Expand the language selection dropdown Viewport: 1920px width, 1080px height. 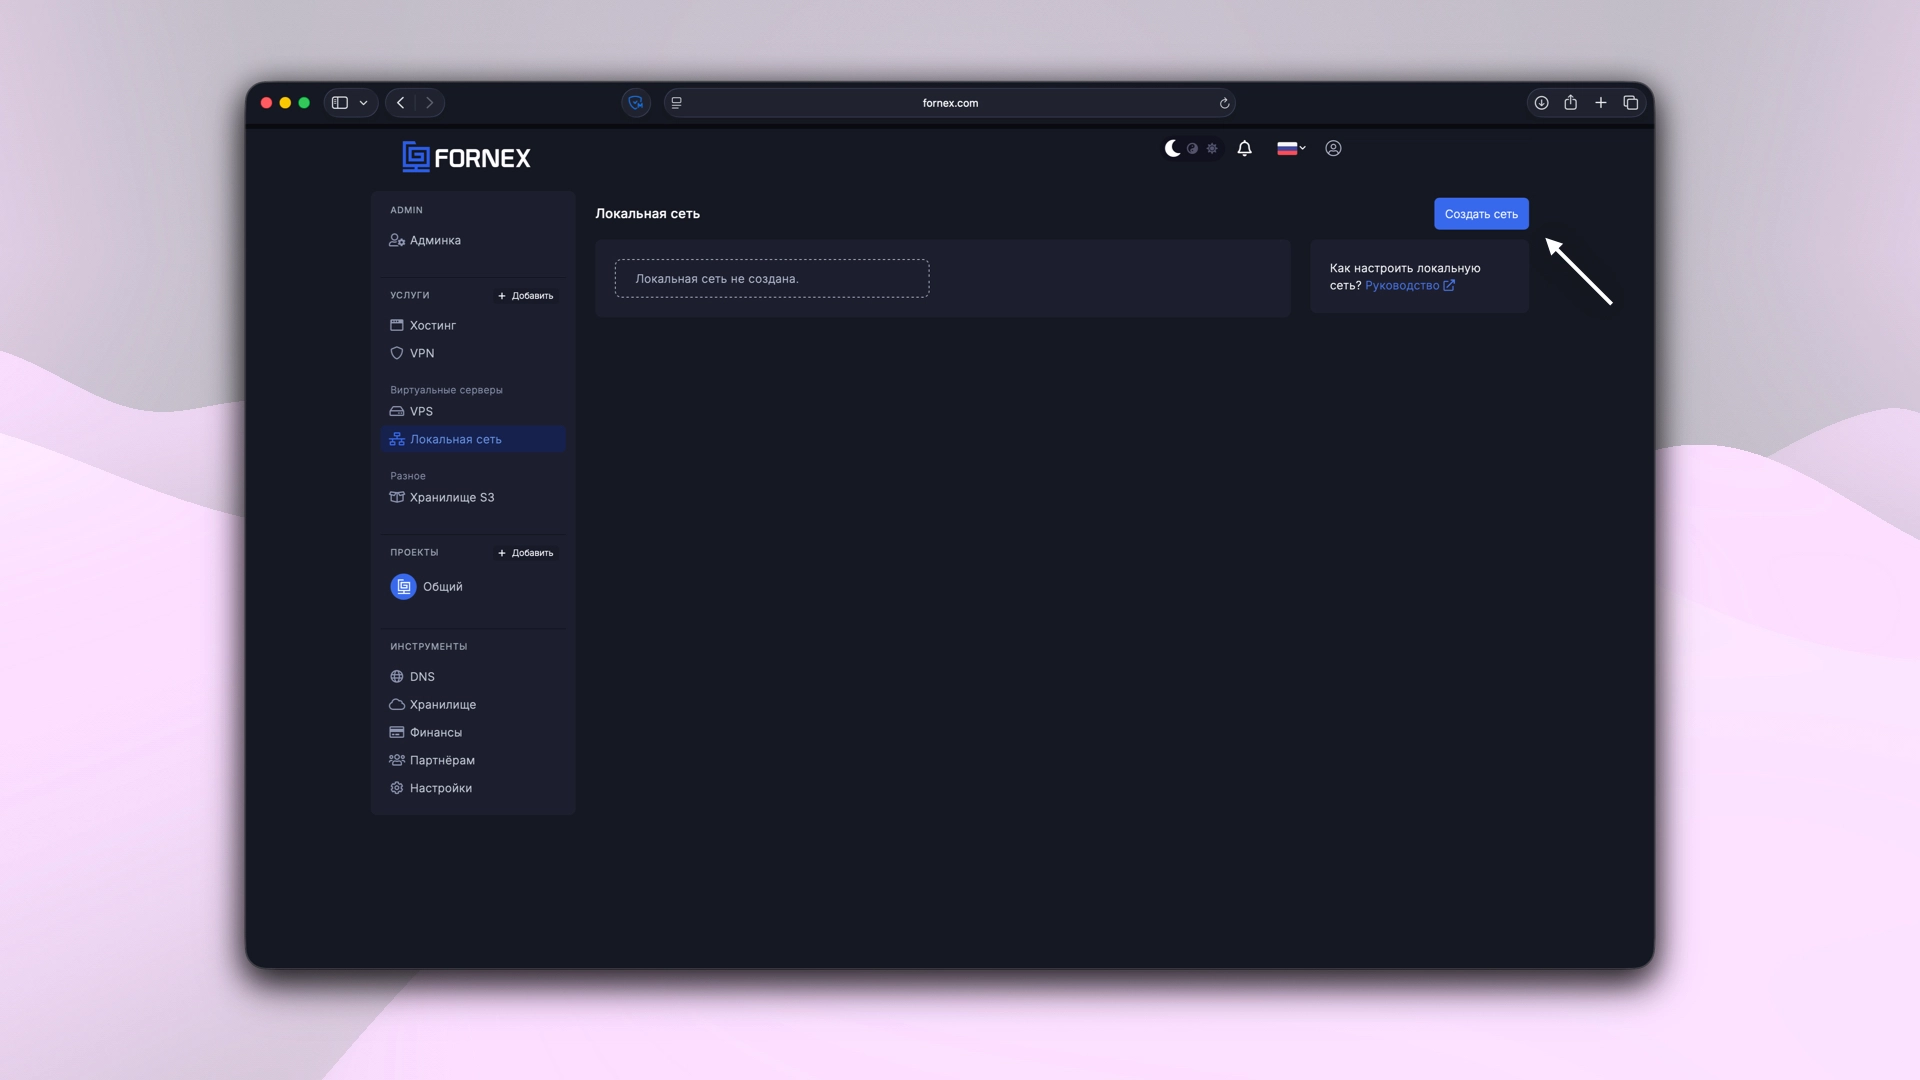1291,148
